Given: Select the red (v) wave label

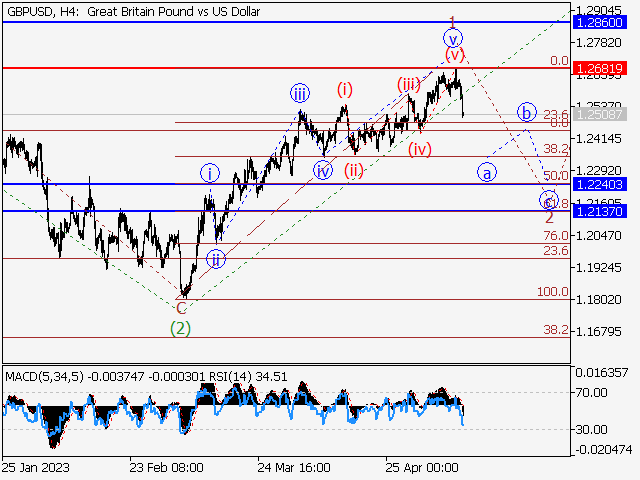Looking at the screenshot, I should click(x=455, y=54).
